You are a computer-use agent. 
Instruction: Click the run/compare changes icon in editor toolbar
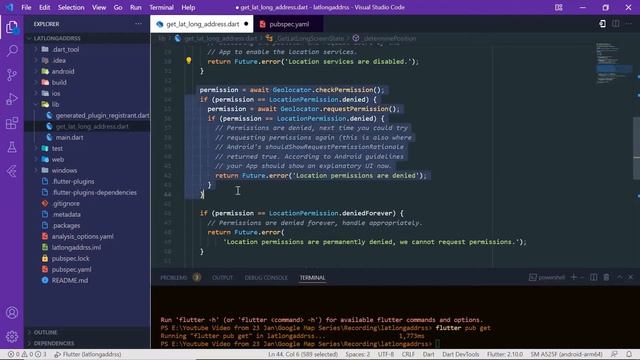click(x=602, y=24)
